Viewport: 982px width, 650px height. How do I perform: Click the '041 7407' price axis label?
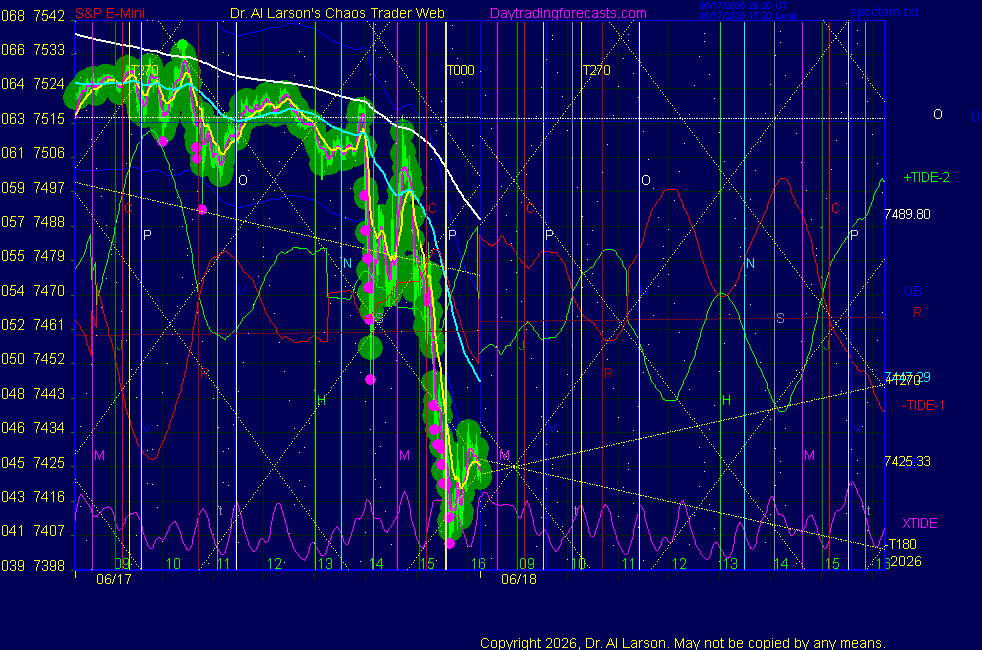[x=33, y=531]
